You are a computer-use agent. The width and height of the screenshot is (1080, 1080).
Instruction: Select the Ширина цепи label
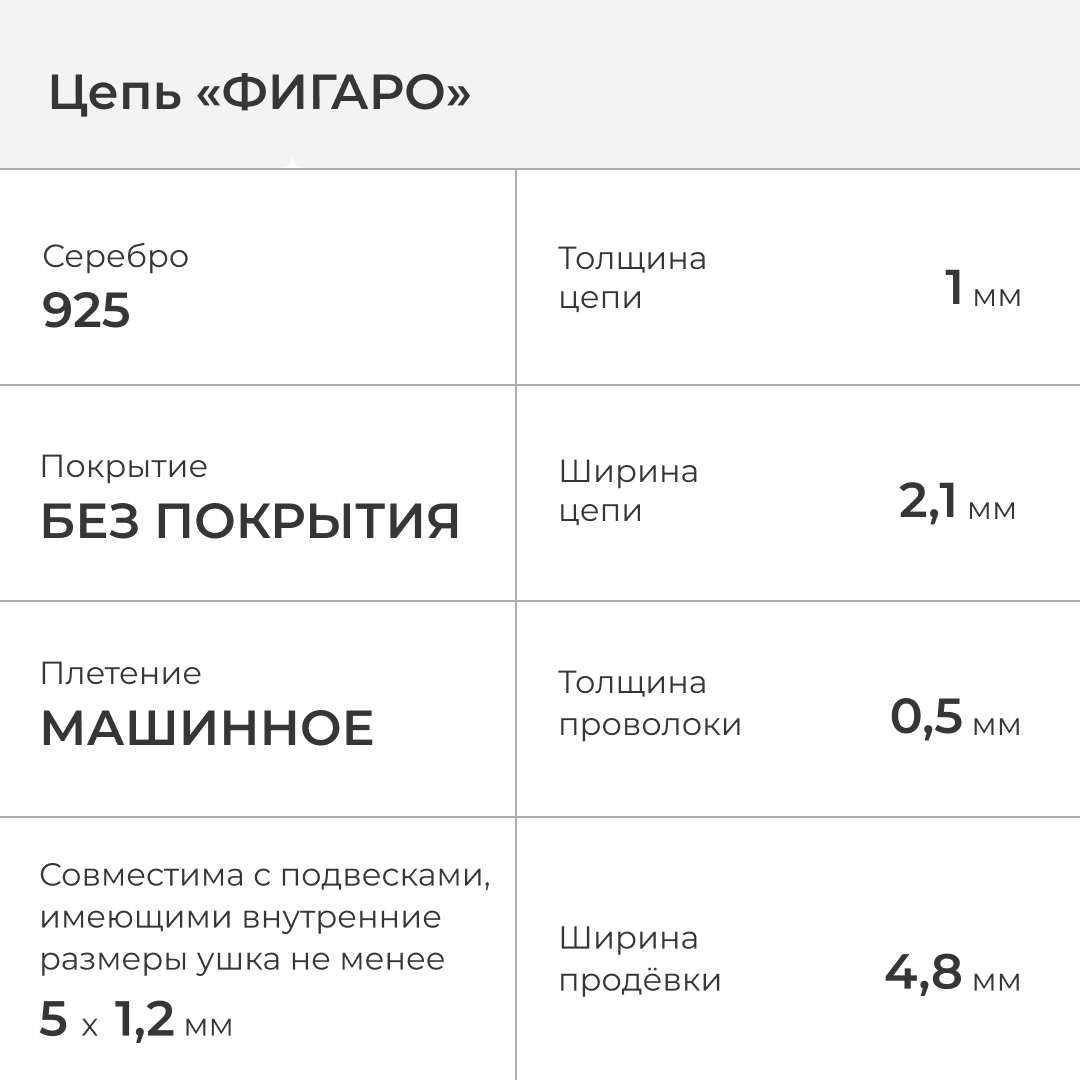[x=628, y=491]
